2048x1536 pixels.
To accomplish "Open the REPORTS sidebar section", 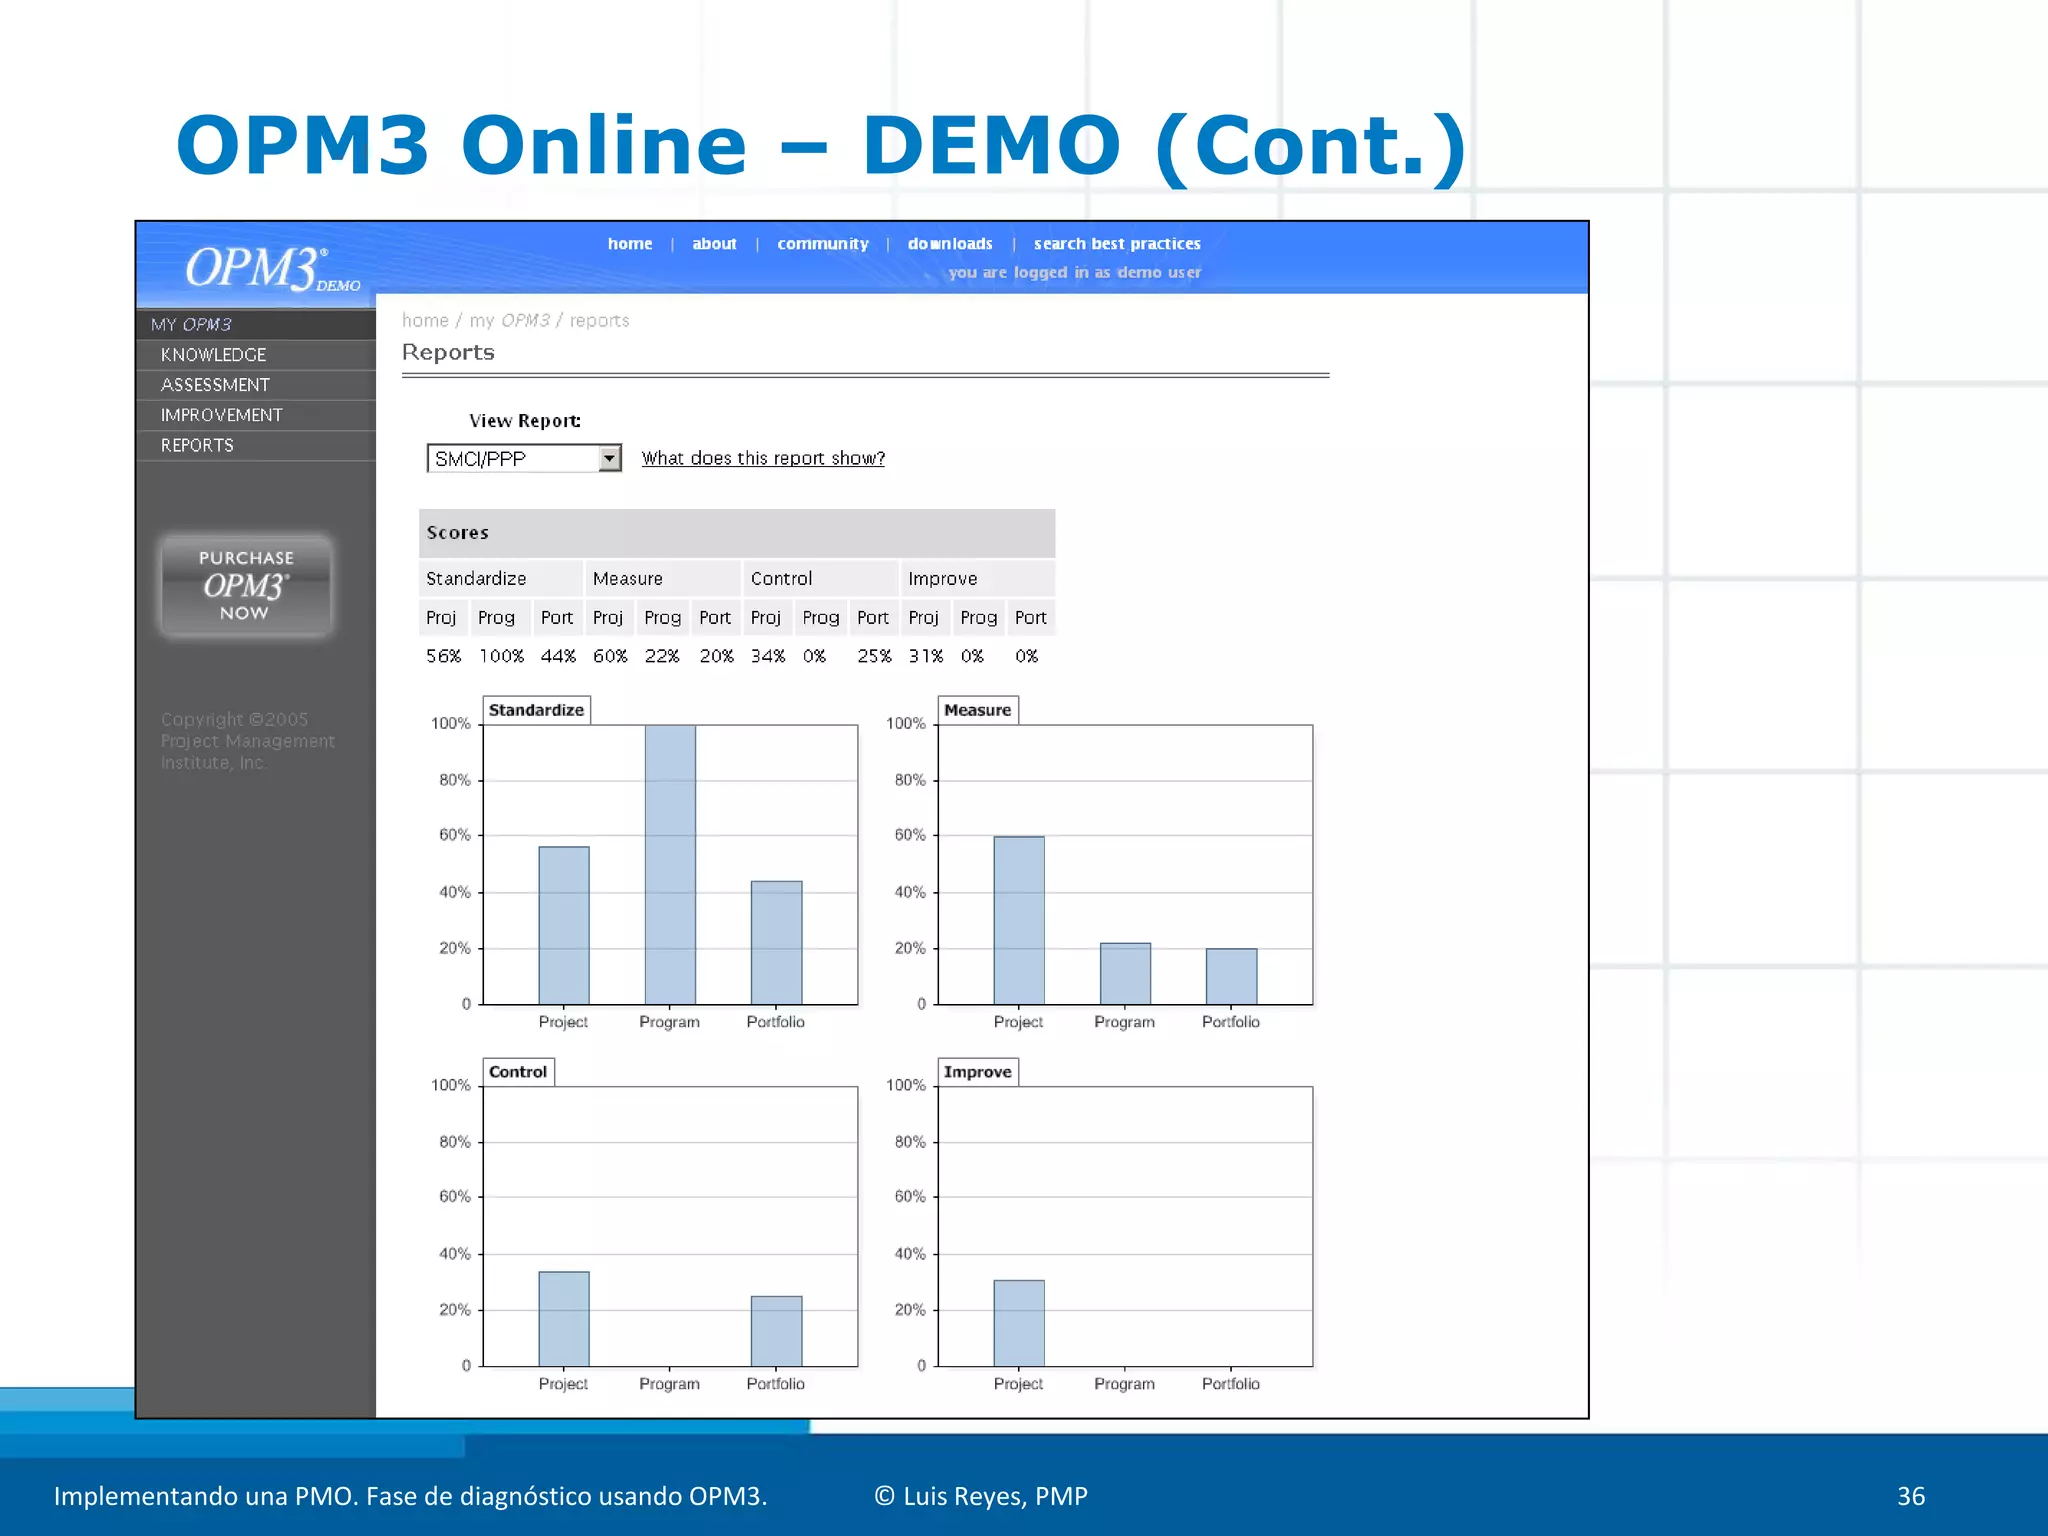I will click(256, 445).
